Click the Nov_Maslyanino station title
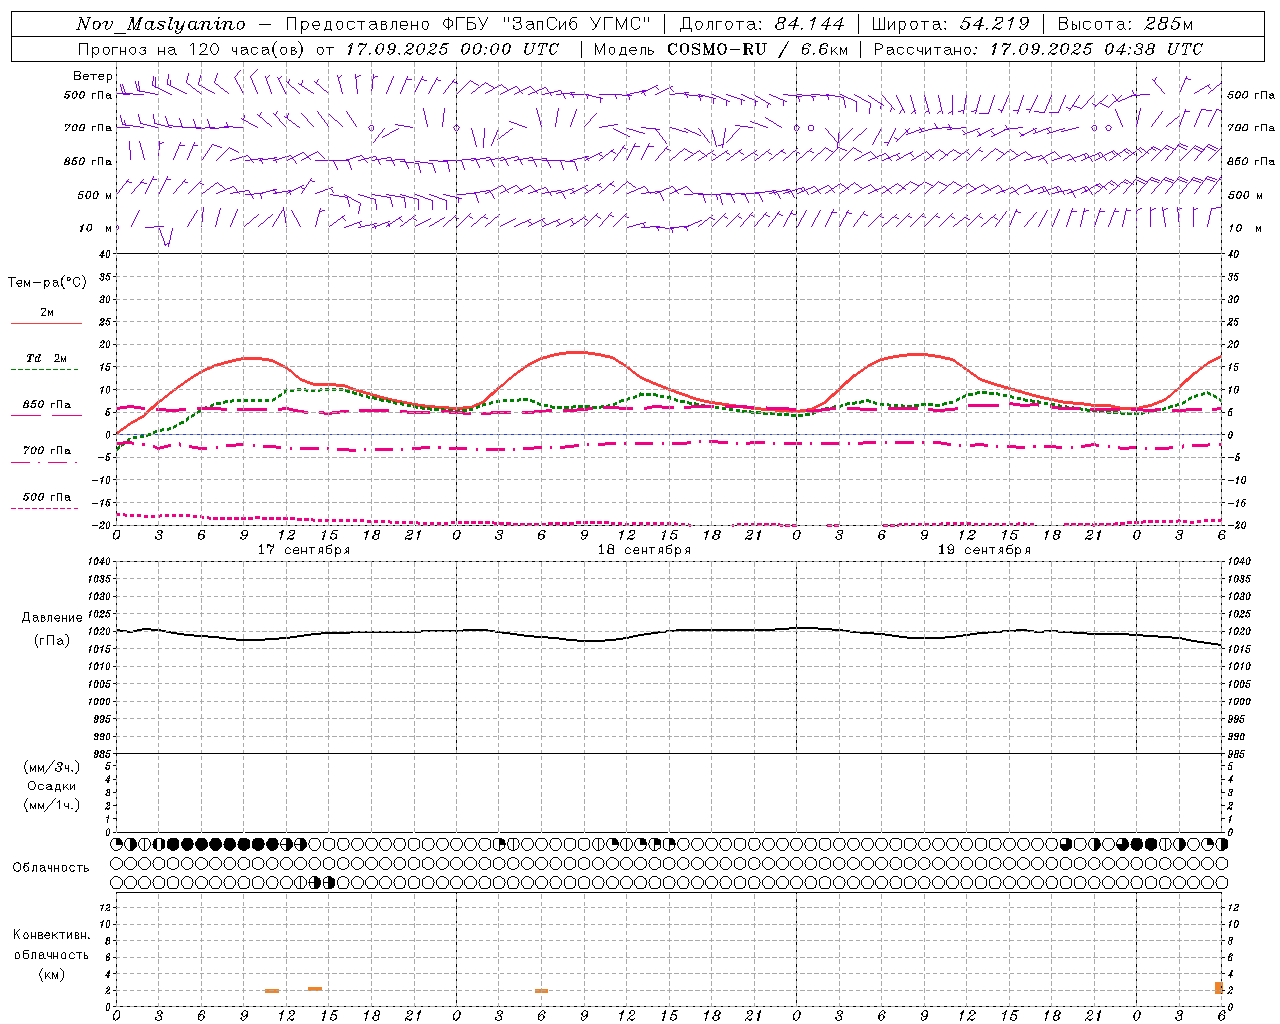The height and width of the screenshot is (1024, 1280). 161,24
